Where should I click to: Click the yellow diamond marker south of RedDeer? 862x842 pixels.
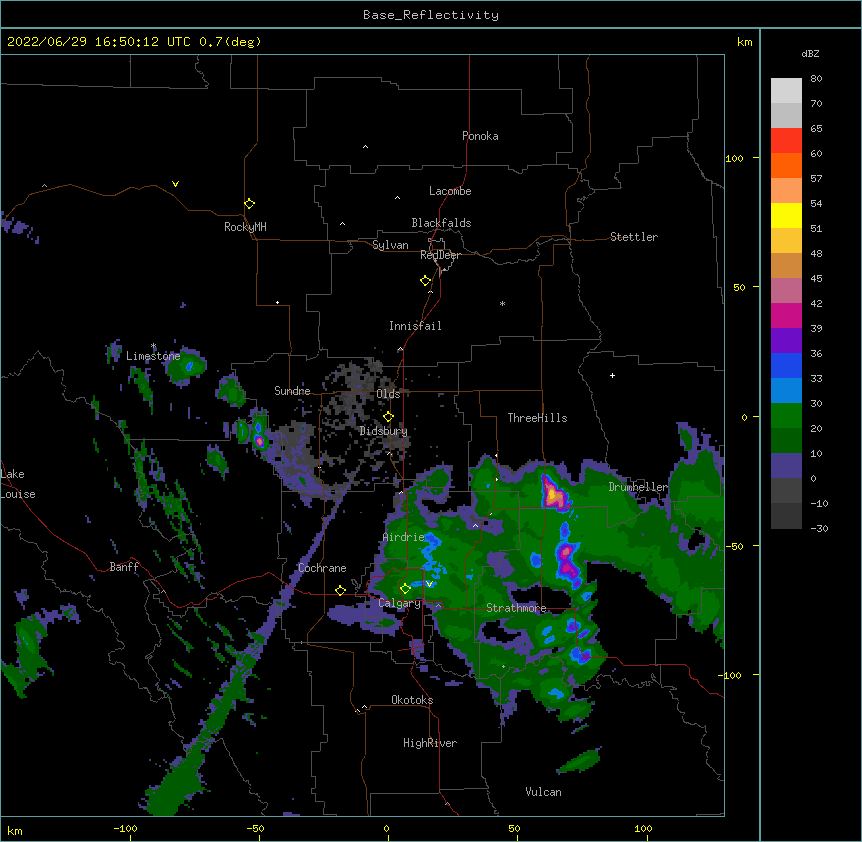click(425, 281)
